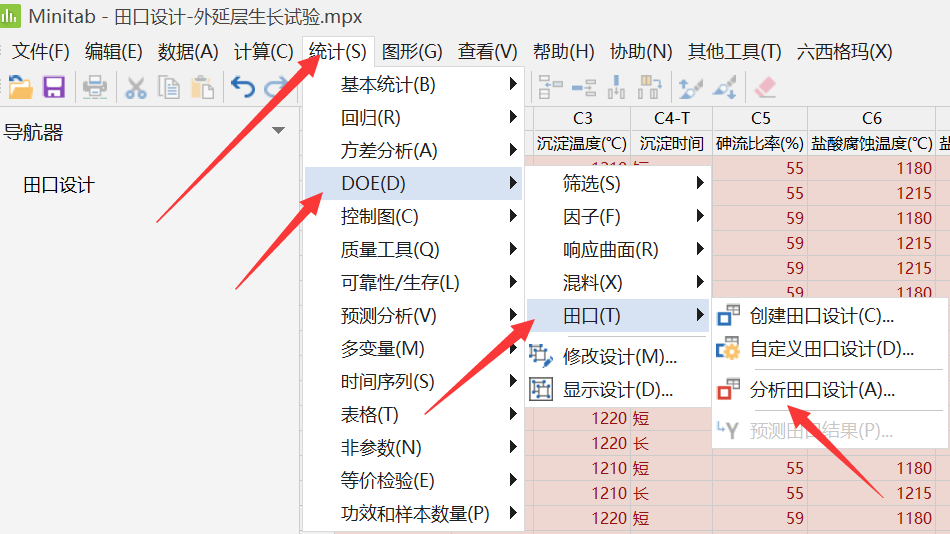Open the 协助(N) menu

(x=641, y=52)
